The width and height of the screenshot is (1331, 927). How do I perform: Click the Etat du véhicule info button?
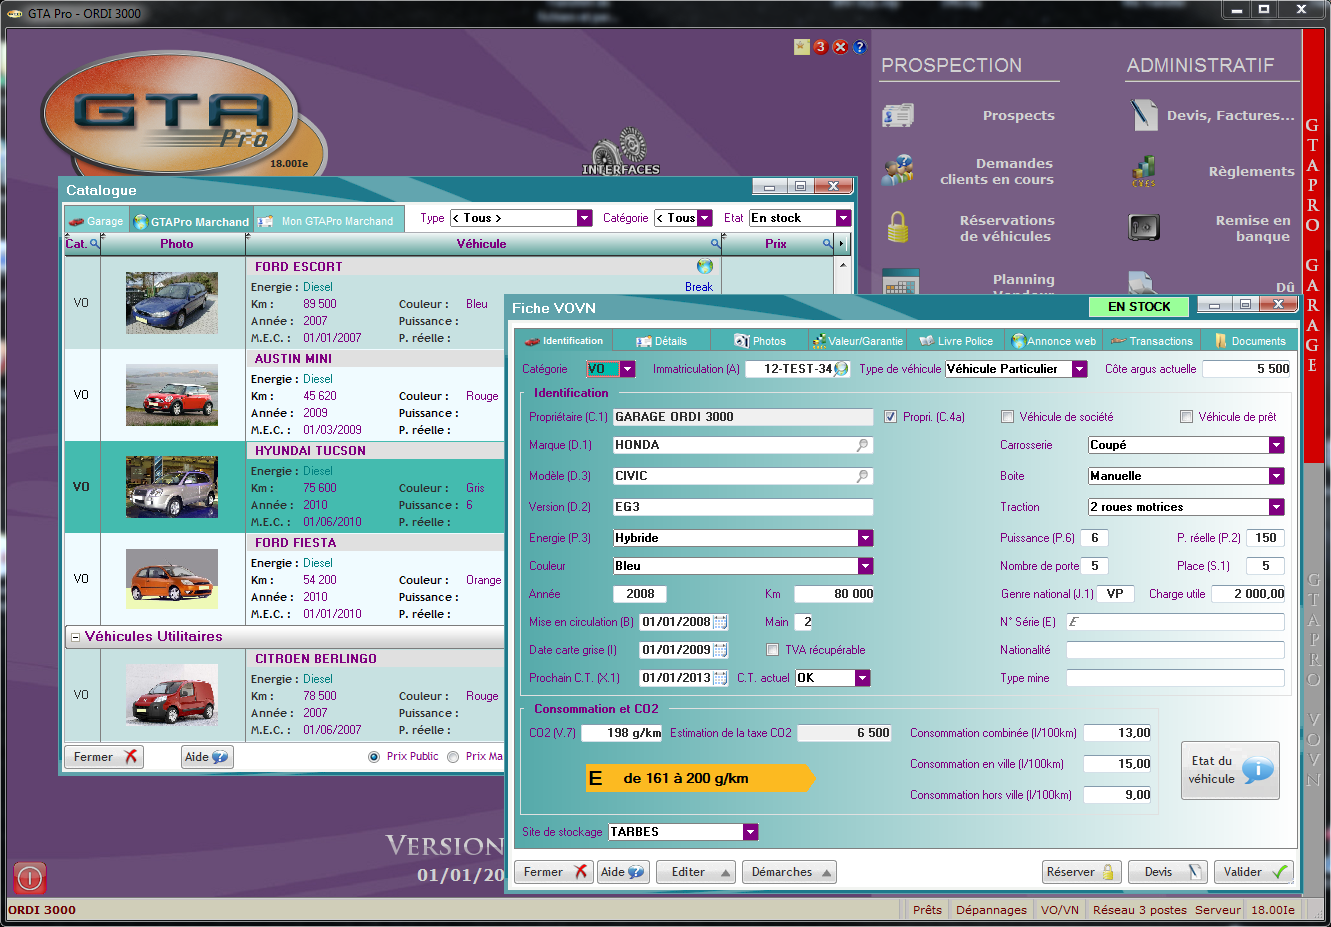(1230, 770)
